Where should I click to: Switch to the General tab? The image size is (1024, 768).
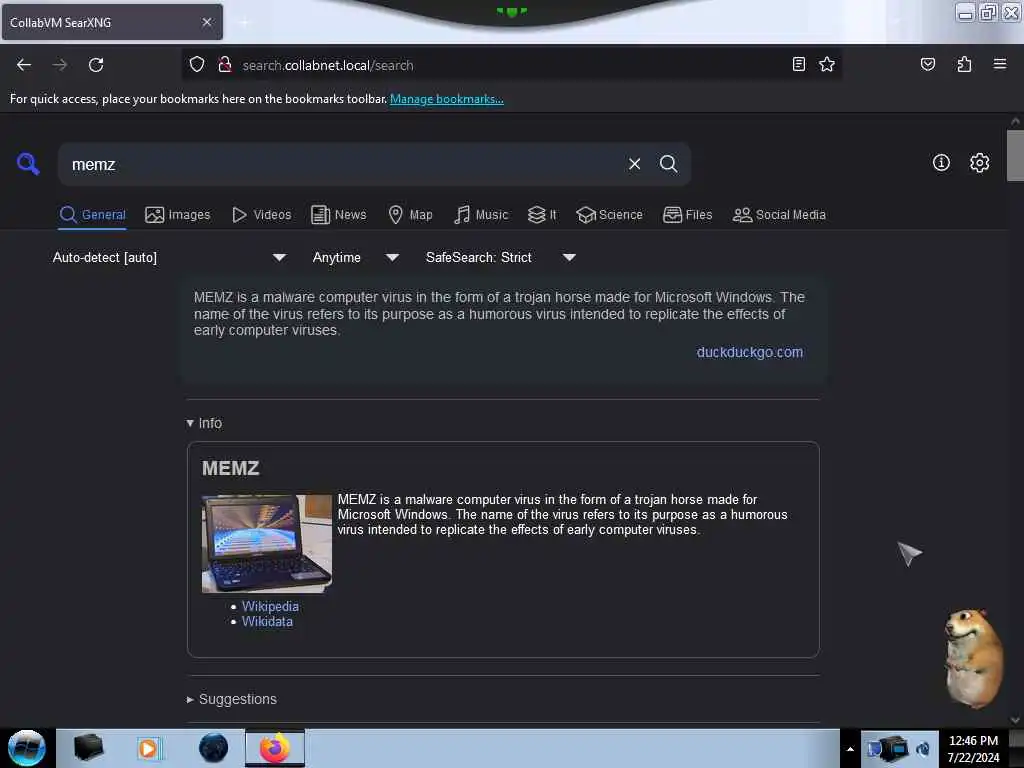[92, 215]
